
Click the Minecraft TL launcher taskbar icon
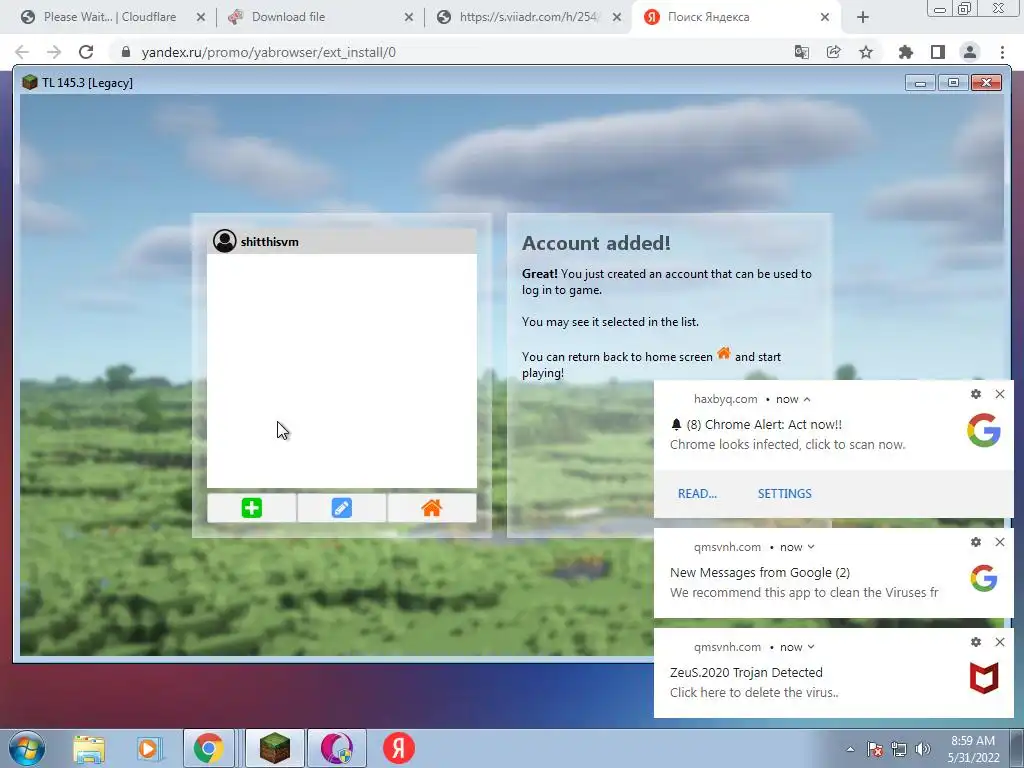274,748
